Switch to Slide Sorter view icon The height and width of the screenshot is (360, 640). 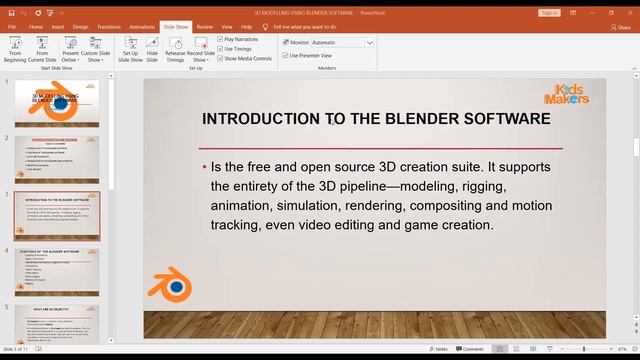(x=516, y=349)
